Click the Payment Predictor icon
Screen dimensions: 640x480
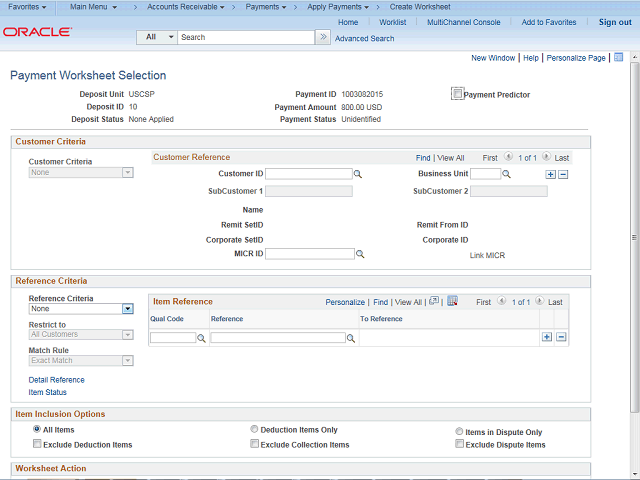(x=457, y=94)
